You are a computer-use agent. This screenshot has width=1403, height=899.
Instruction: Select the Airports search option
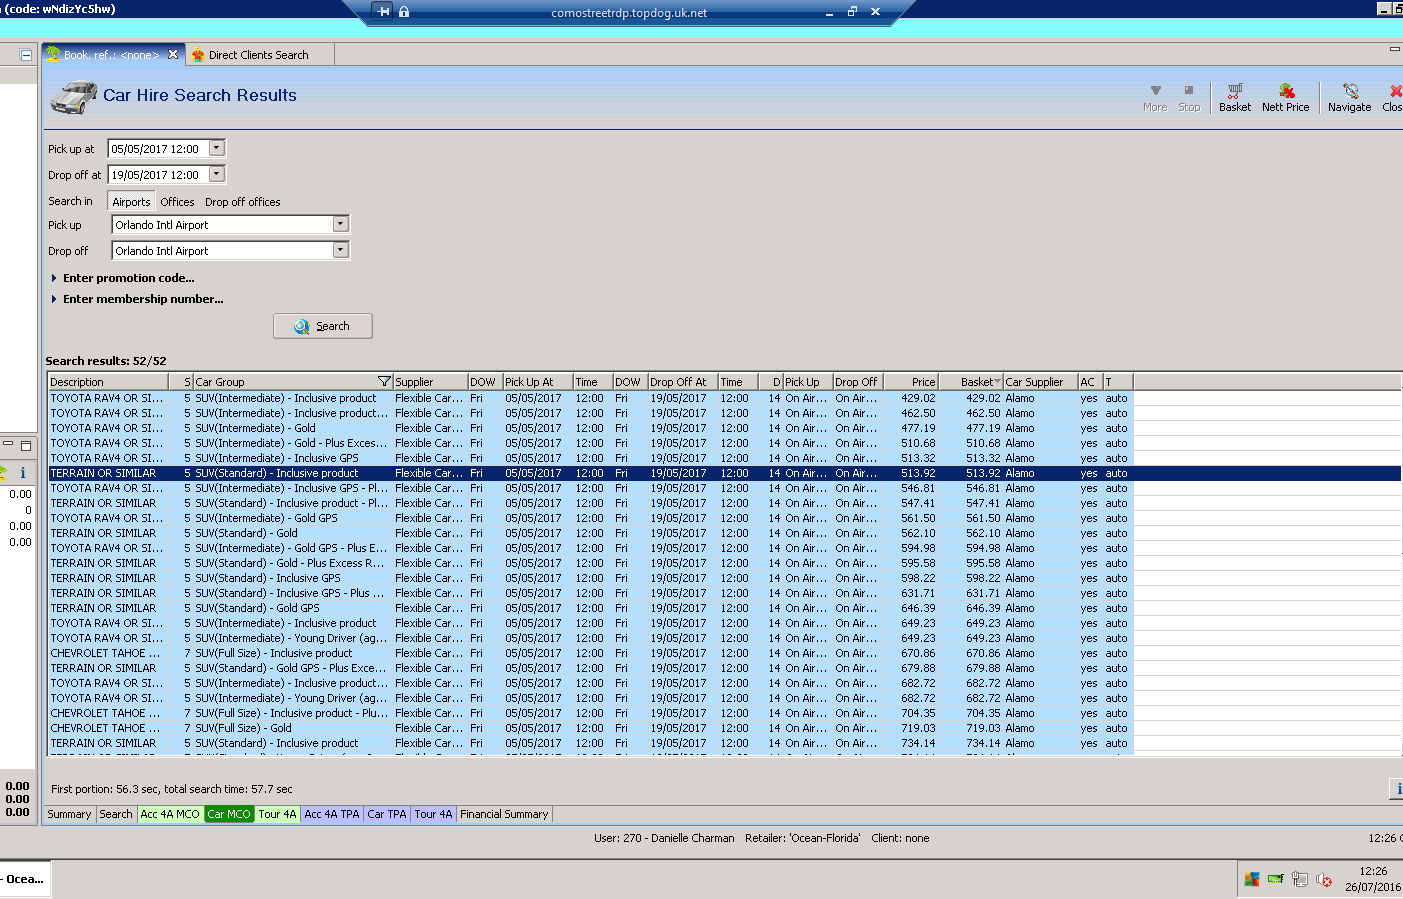coord(131,202)
